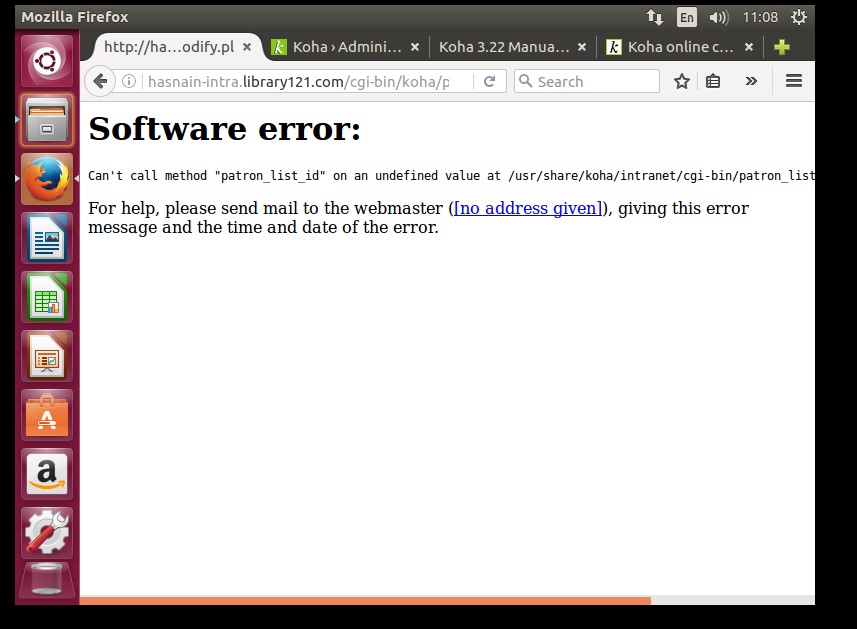This screenshot has height=629, width=857.
Task: Open a new tab with plus icon
Action: 782,47
